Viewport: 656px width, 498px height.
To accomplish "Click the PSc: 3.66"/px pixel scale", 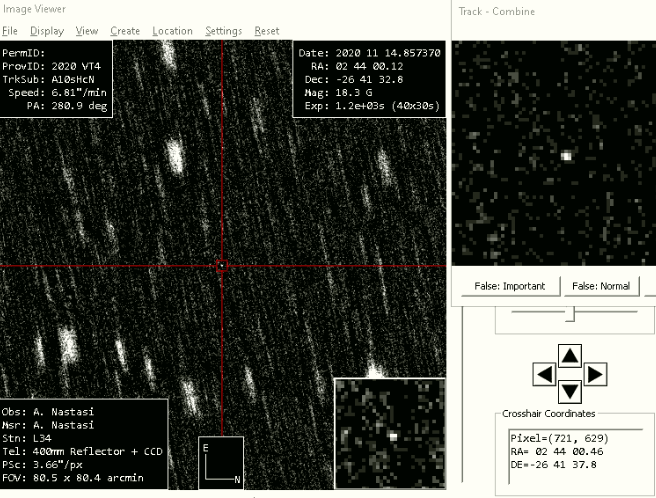I will click(42, 465).
